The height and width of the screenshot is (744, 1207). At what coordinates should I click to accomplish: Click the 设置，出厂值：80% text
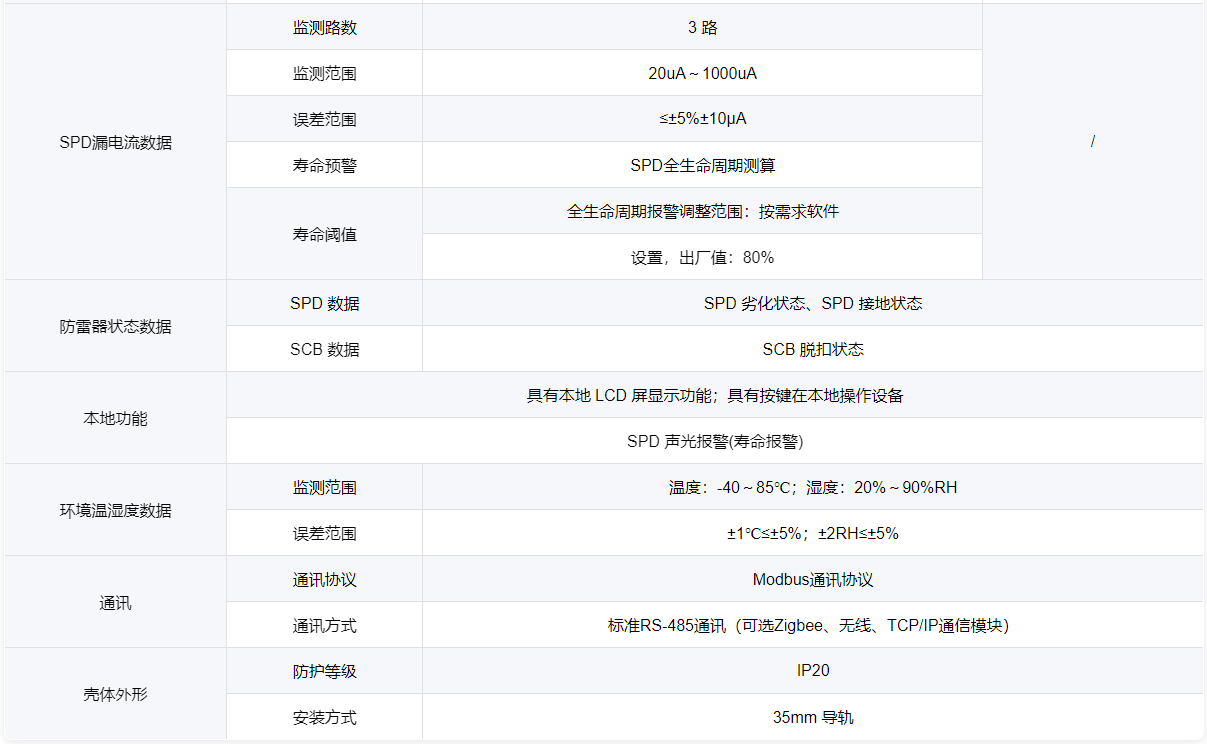point(702,257)
